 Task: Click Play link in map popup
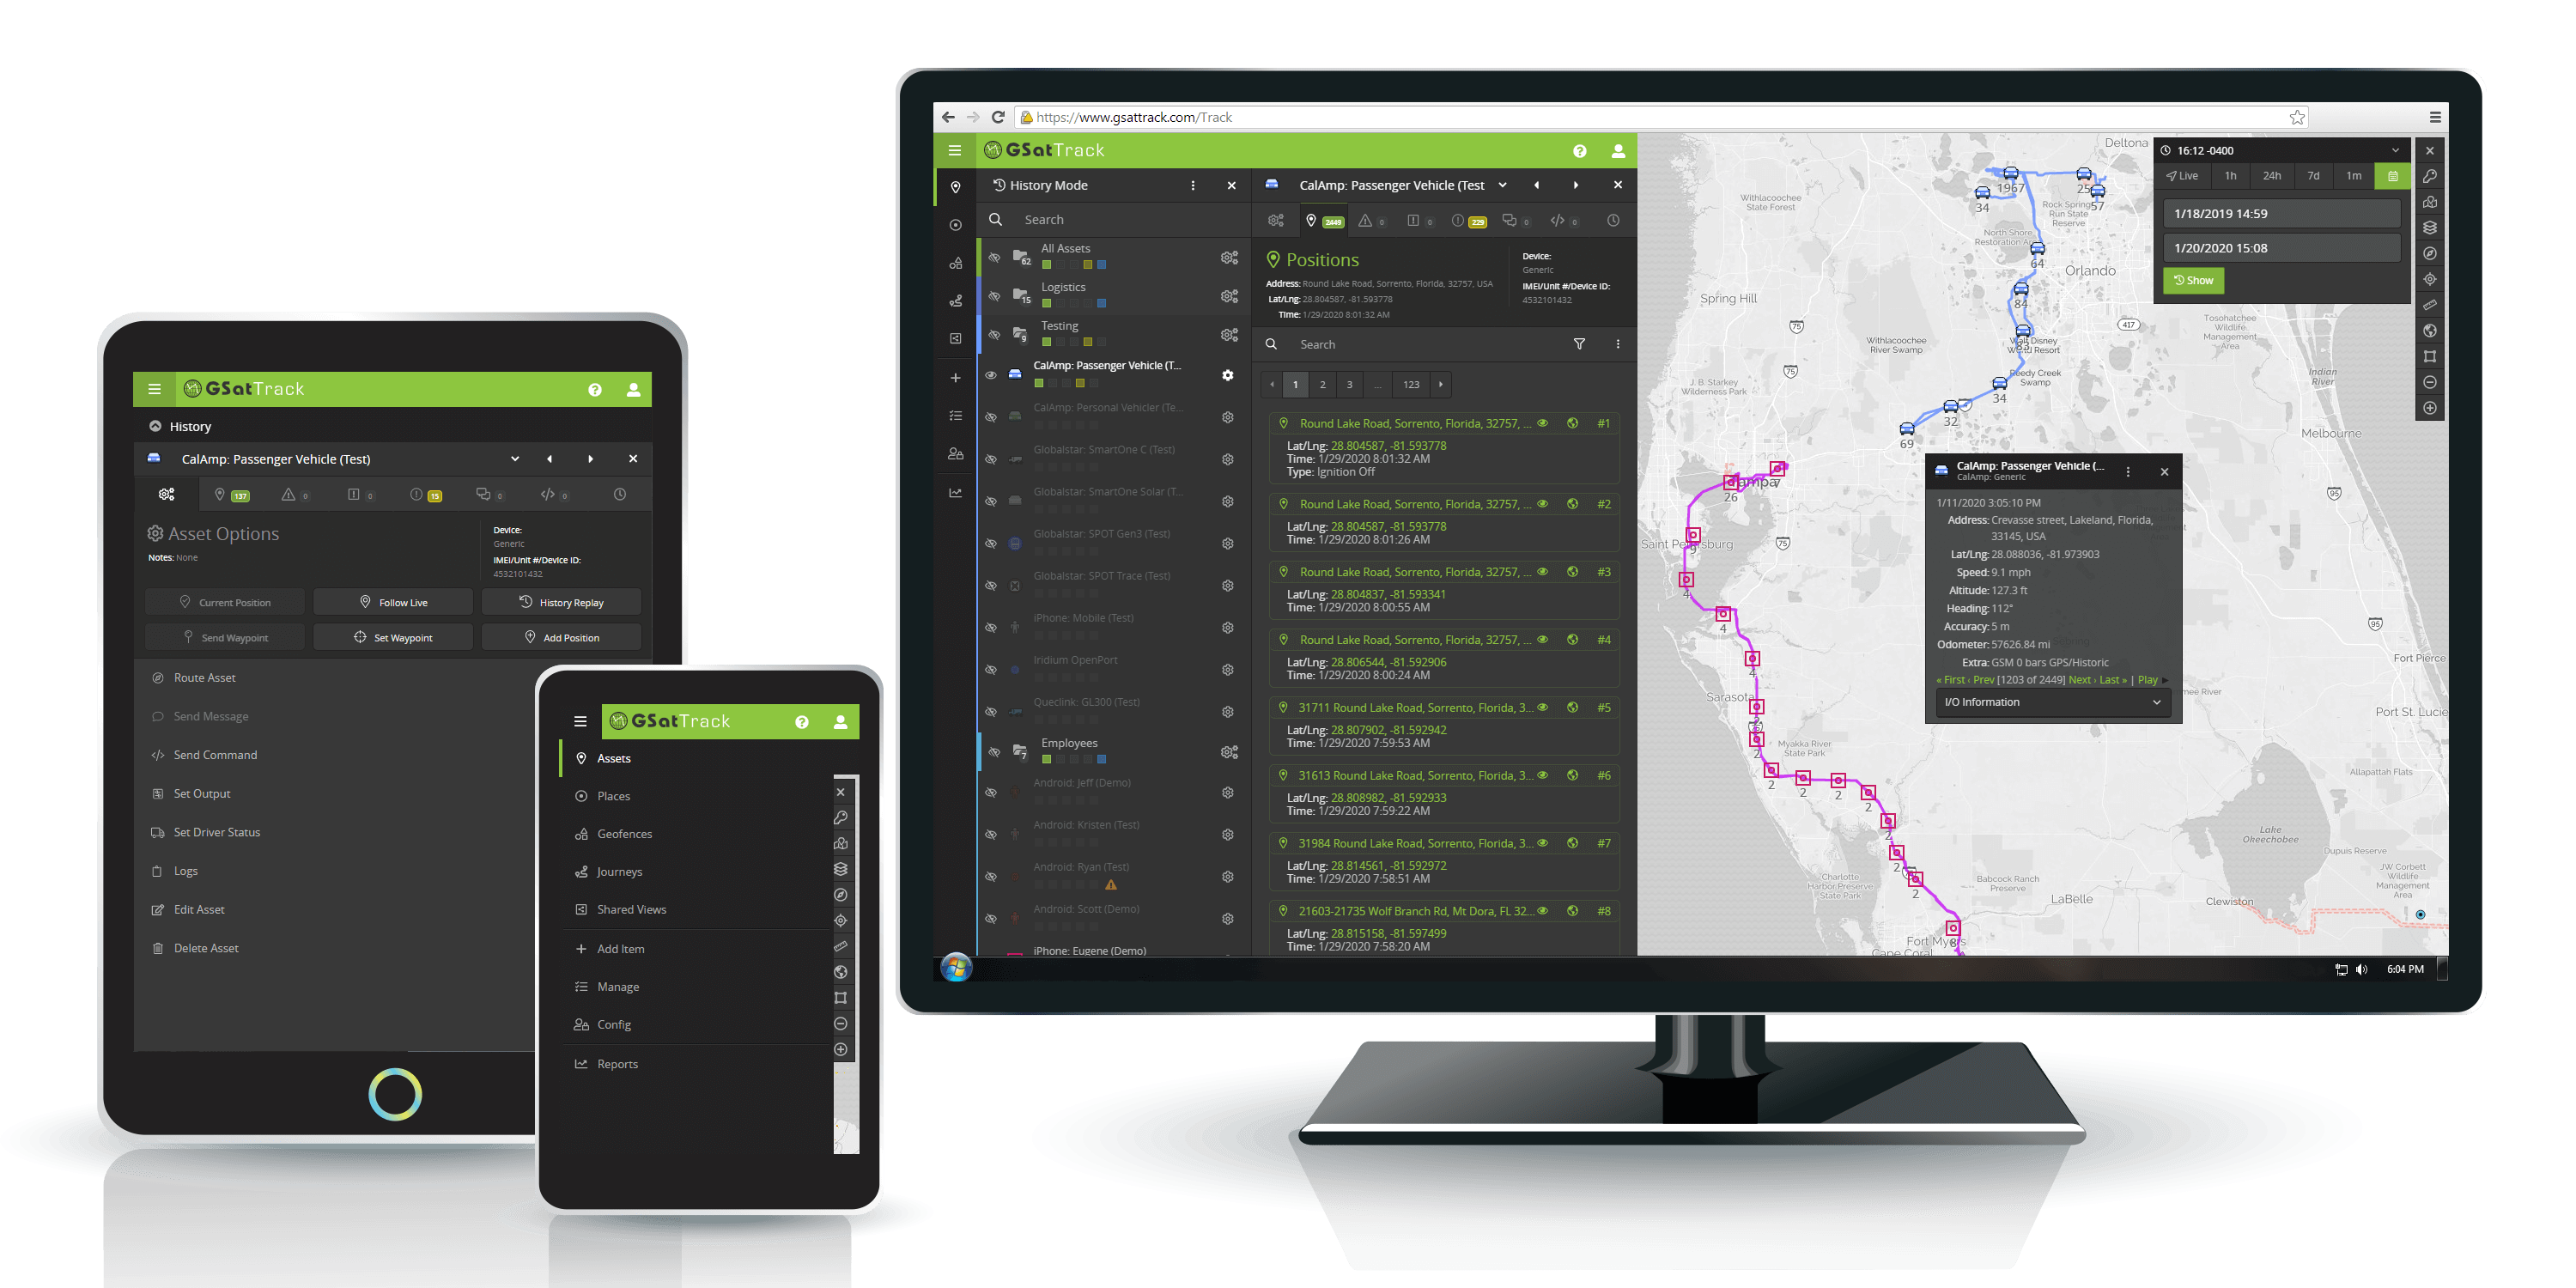coord(2147,680)
